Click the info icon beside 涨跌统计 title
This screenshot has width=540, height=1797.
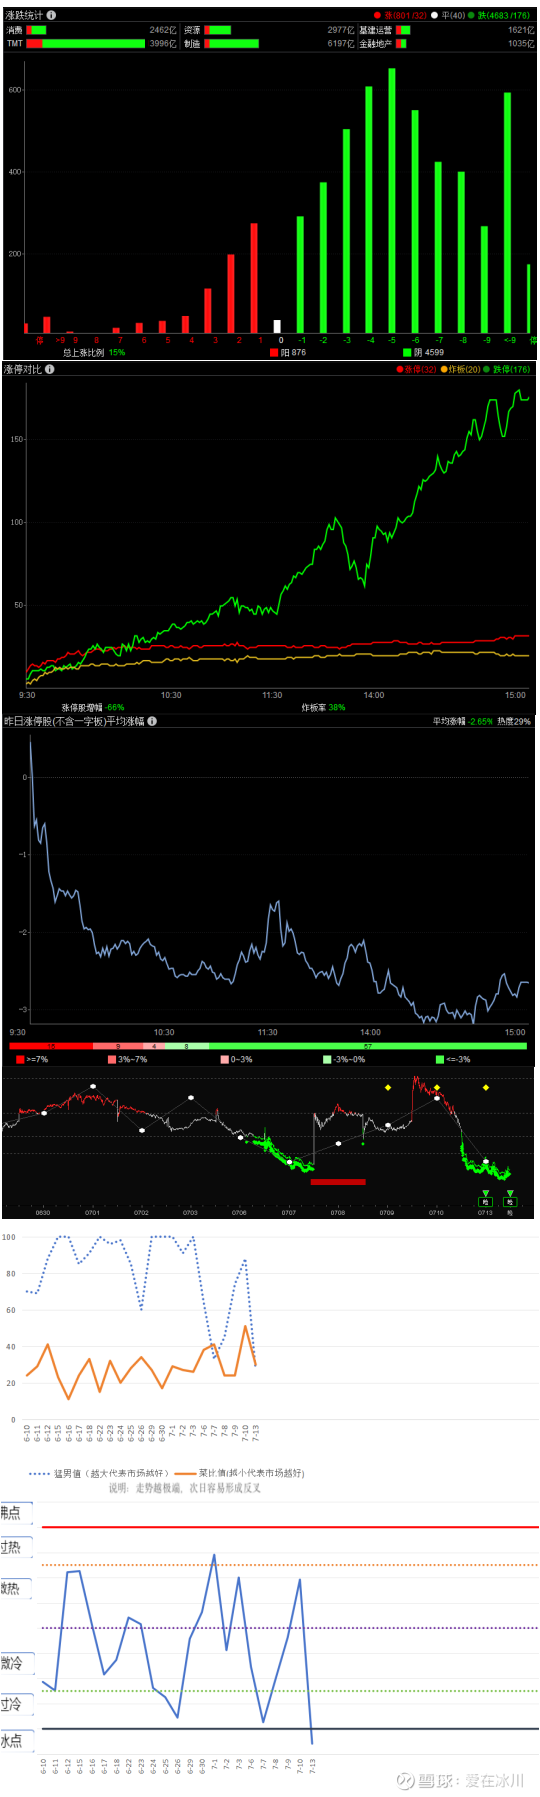pyautogui.click(x=52, y=15)
